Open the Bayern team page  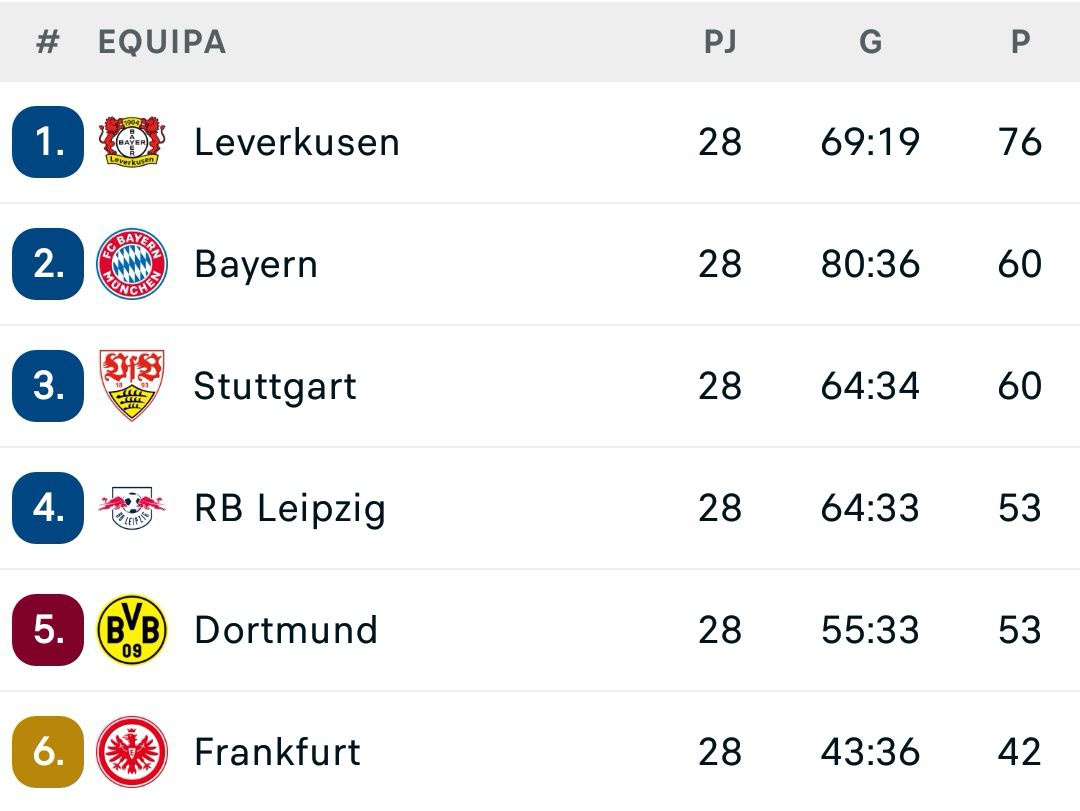click(256, 264)
